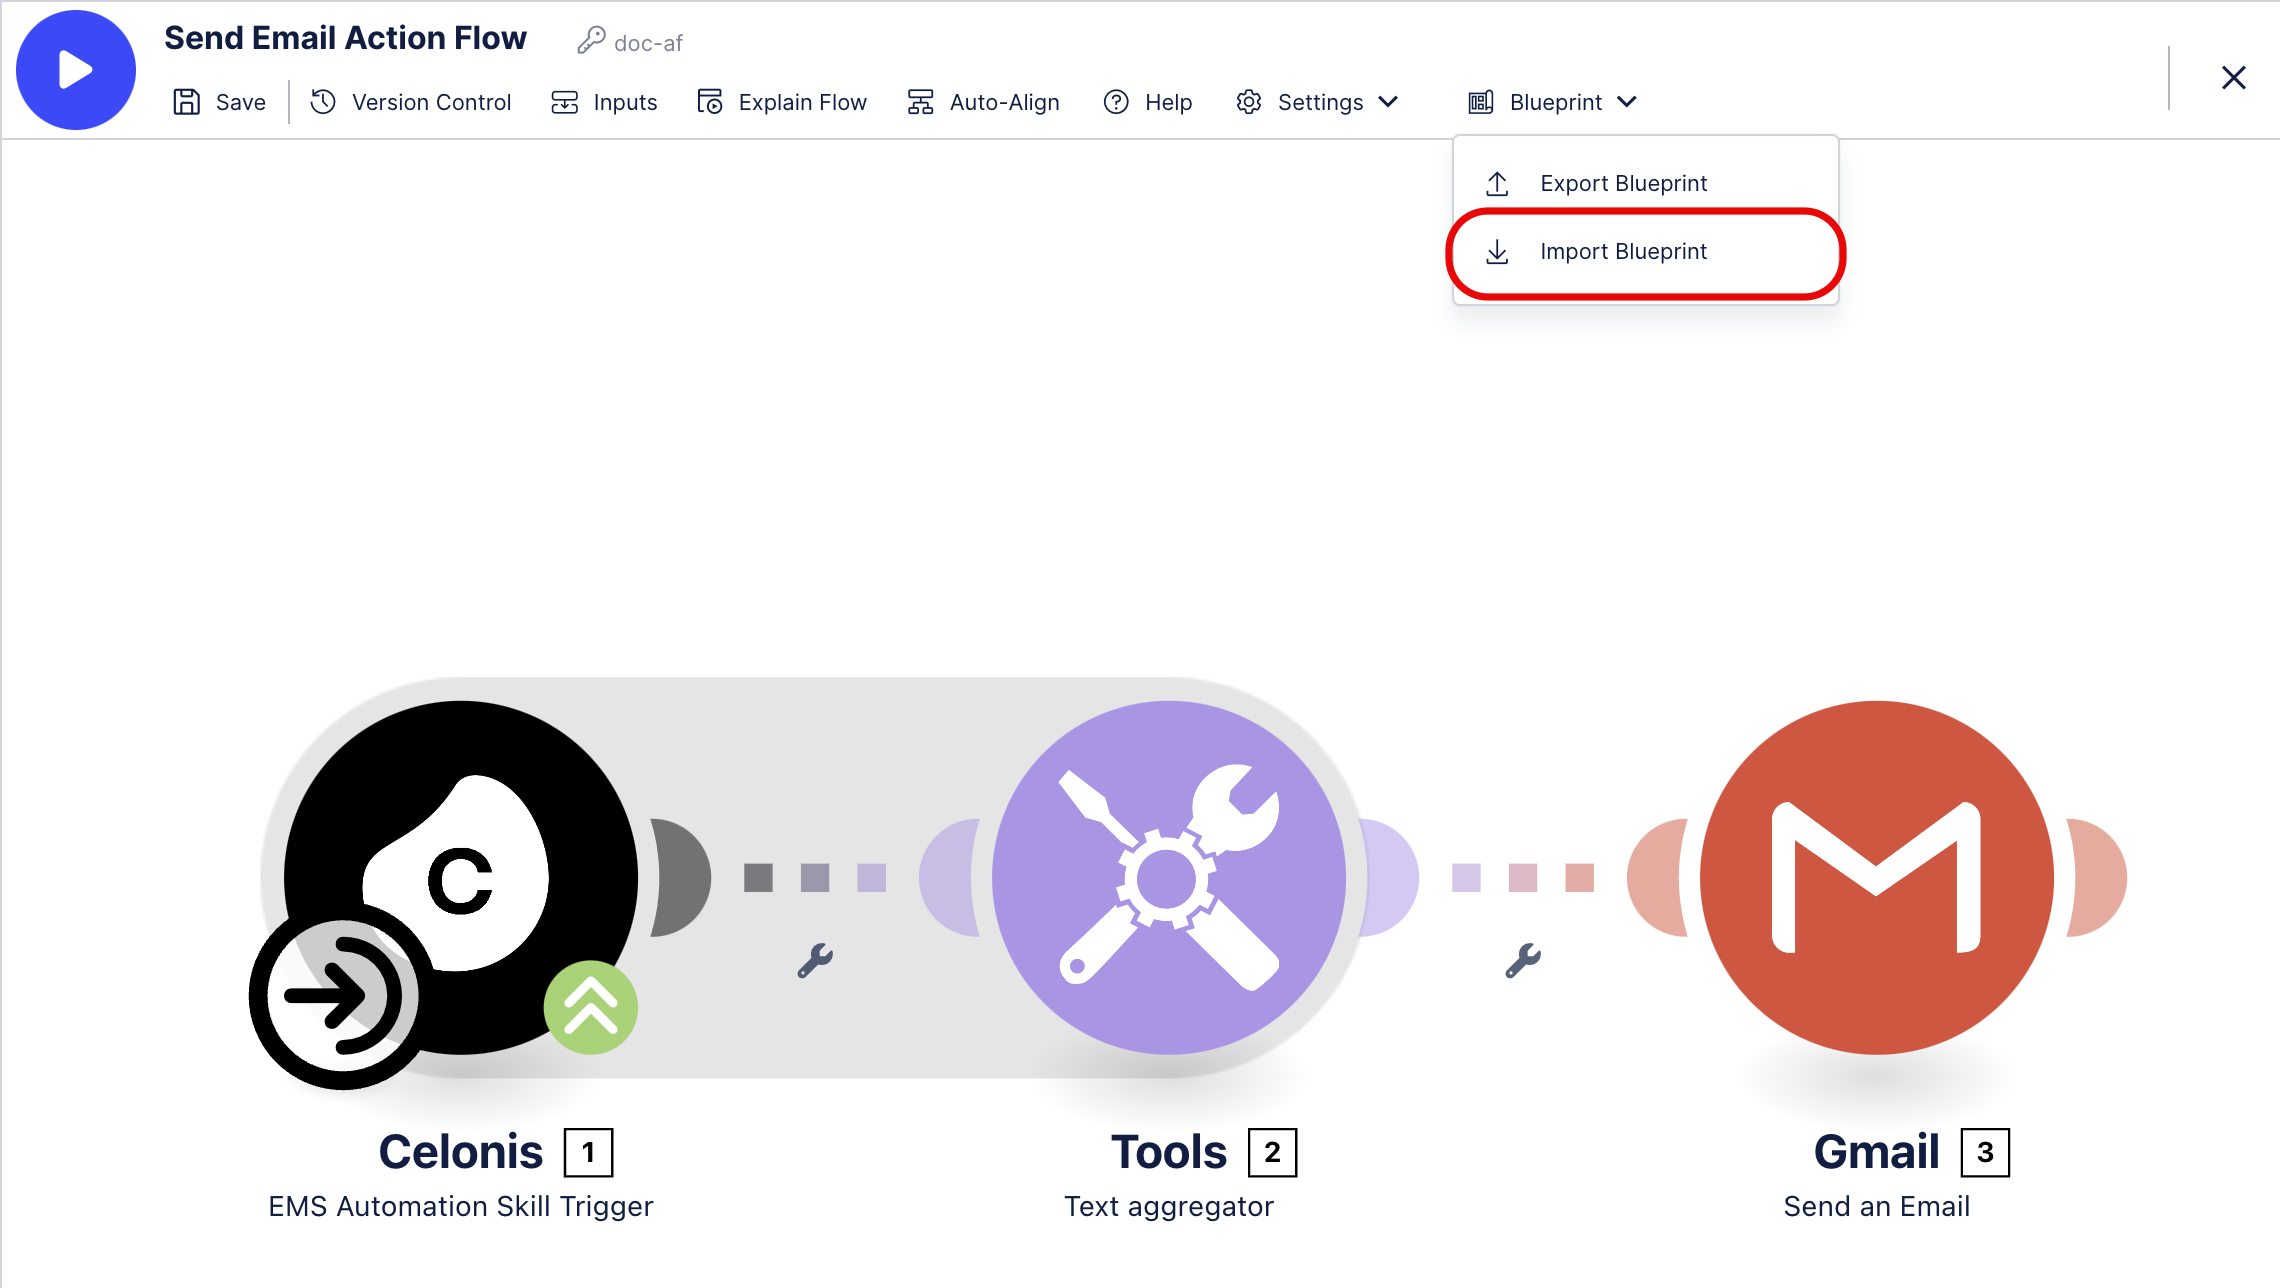The image size is (2280, 1288).
Task: Click the wrench between Tools and Gmail
Action: click(1523, 960)
